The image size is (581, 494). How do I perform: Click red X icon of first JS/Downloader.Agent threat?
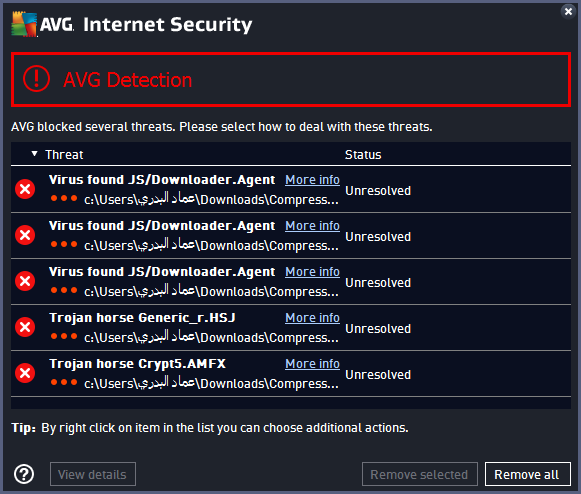pos(25,189)
